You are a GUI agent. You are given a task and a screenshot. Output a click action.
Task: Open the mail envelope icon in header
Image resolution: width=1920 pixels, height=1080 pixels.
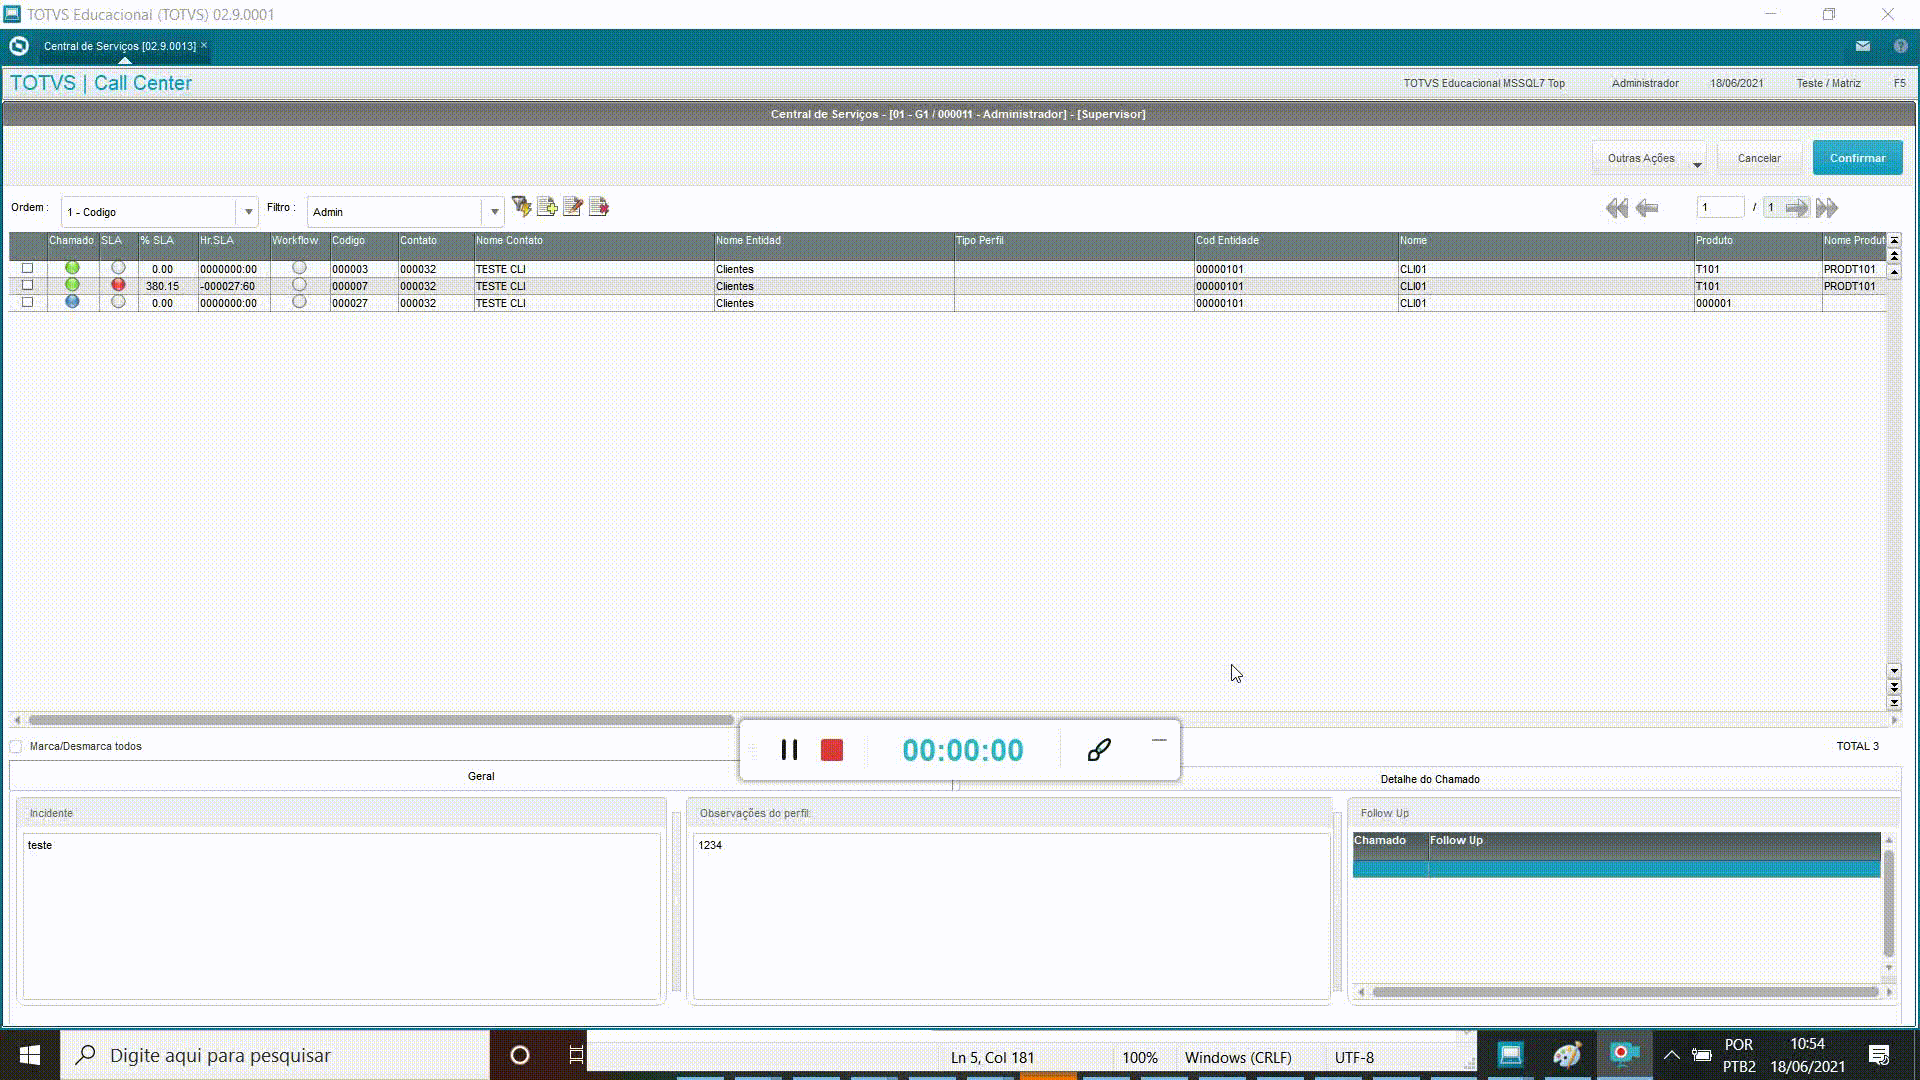(1863, 46)
